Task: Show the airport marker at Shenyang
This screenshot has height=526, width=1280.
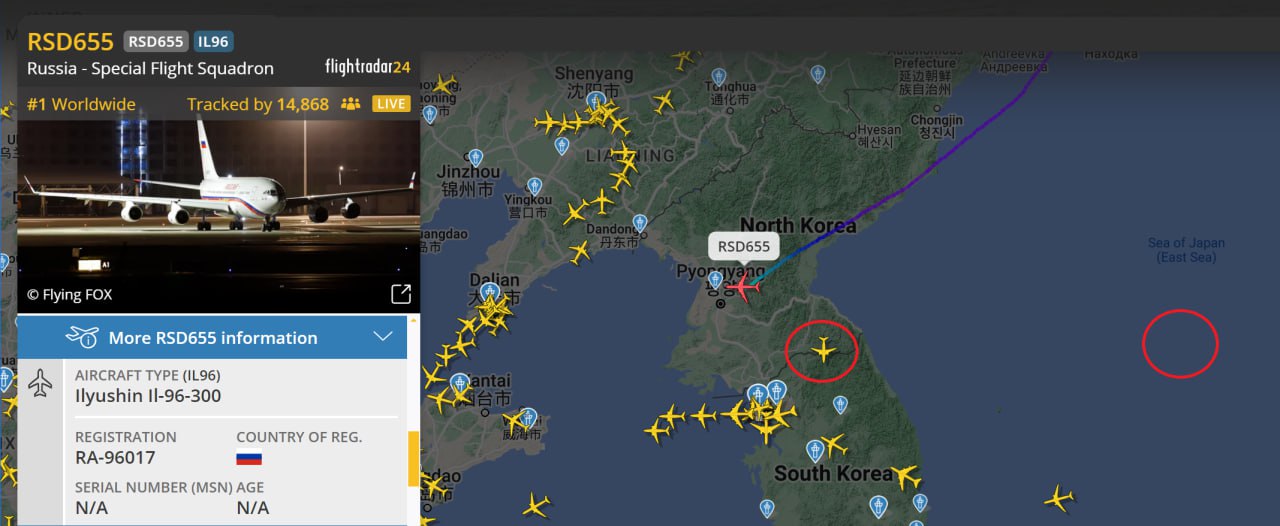Action: [x=596, y=101]
